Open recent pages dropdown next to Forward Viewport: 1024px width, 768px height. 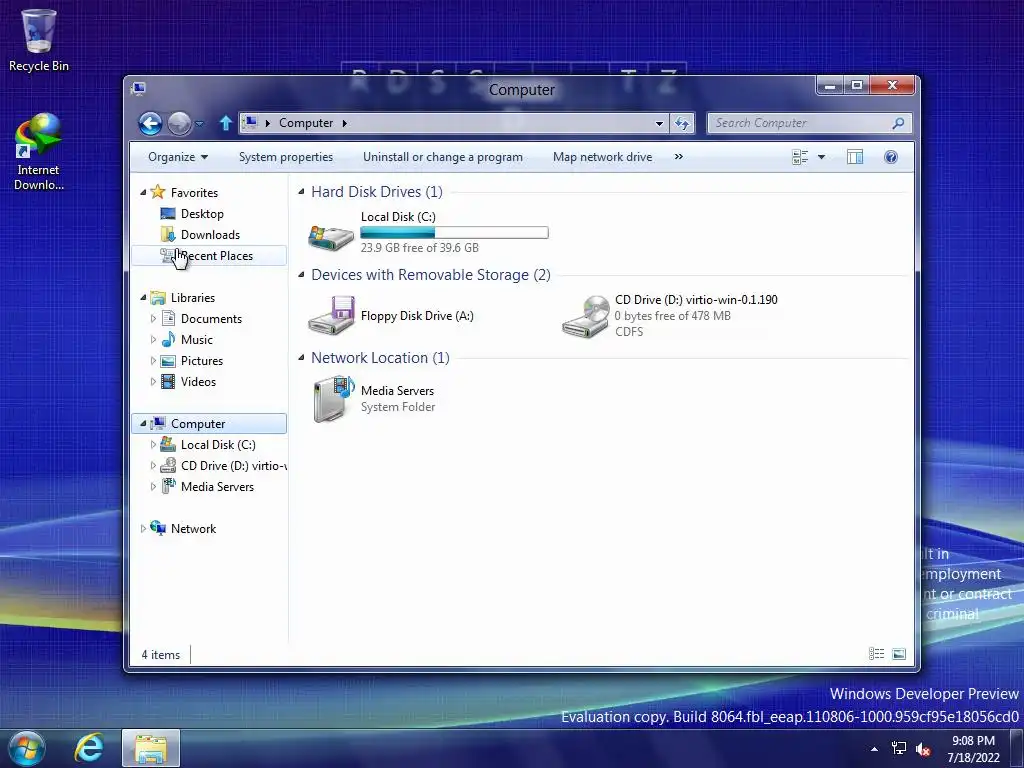coord(199,123)
